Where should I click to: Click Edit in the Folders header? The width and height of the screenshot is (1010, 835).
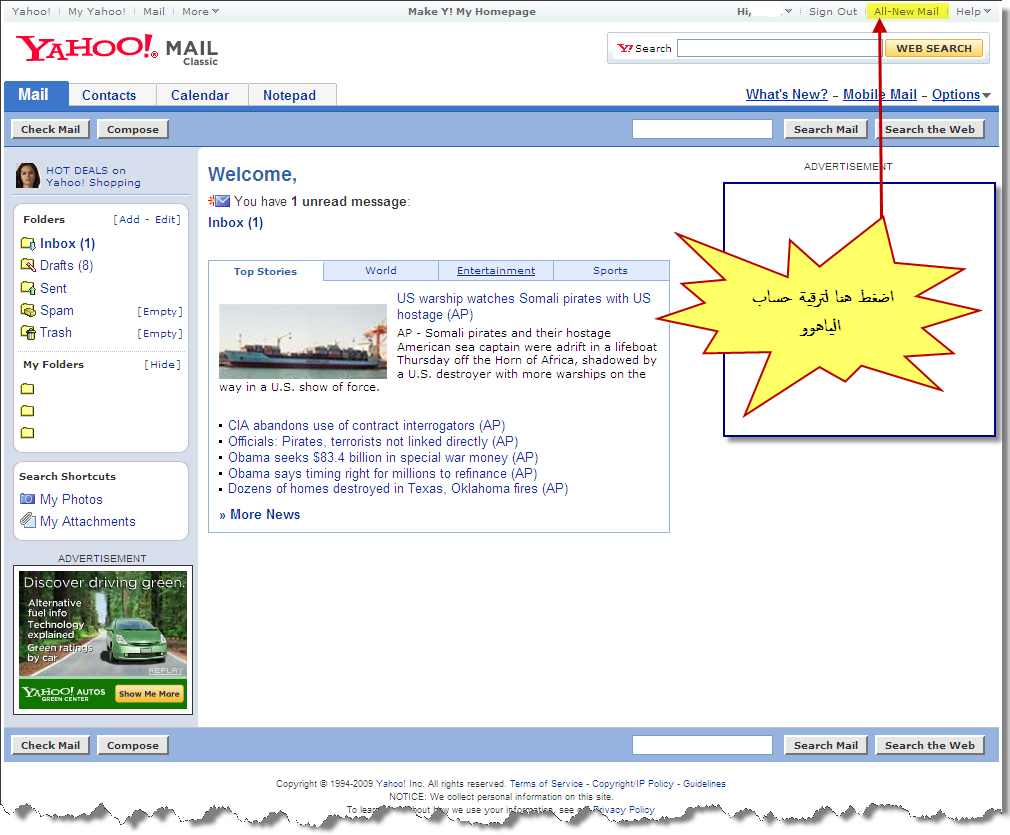165,219
